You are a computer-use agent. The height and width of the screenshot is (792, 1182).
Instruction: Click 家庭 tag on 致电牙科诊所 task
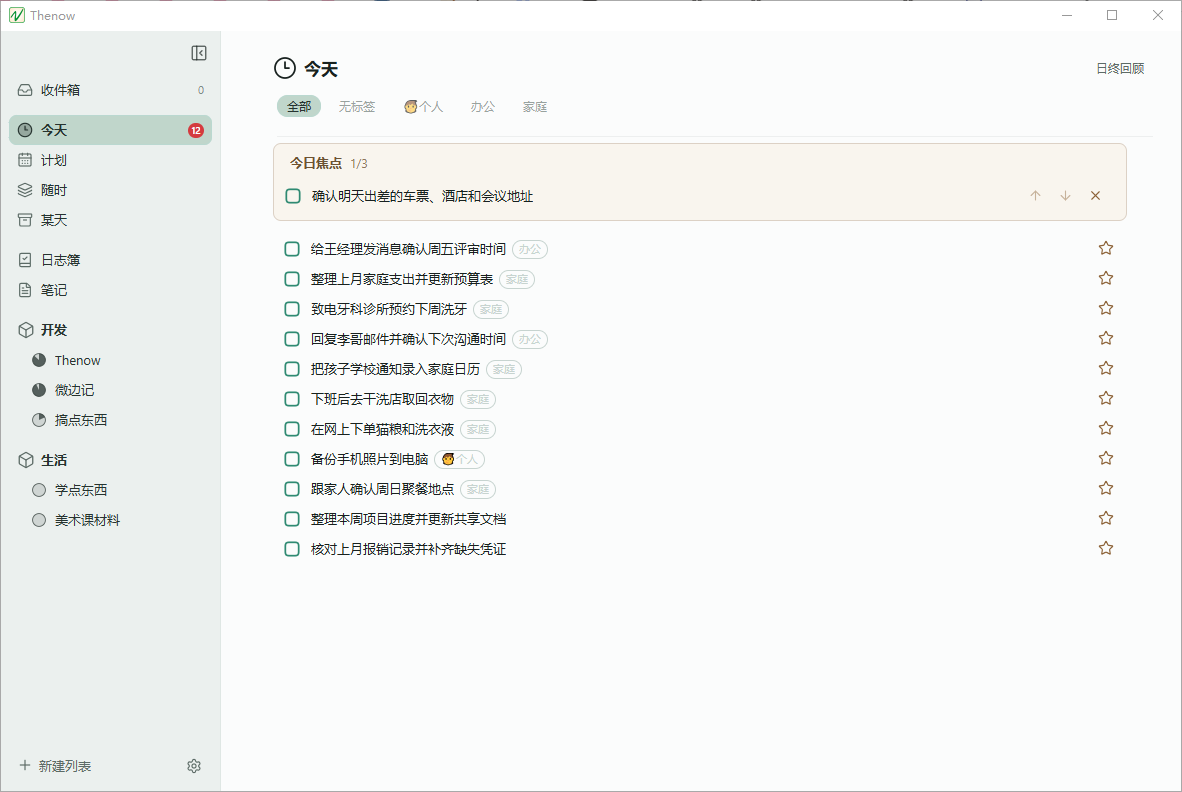click(491, 310)
